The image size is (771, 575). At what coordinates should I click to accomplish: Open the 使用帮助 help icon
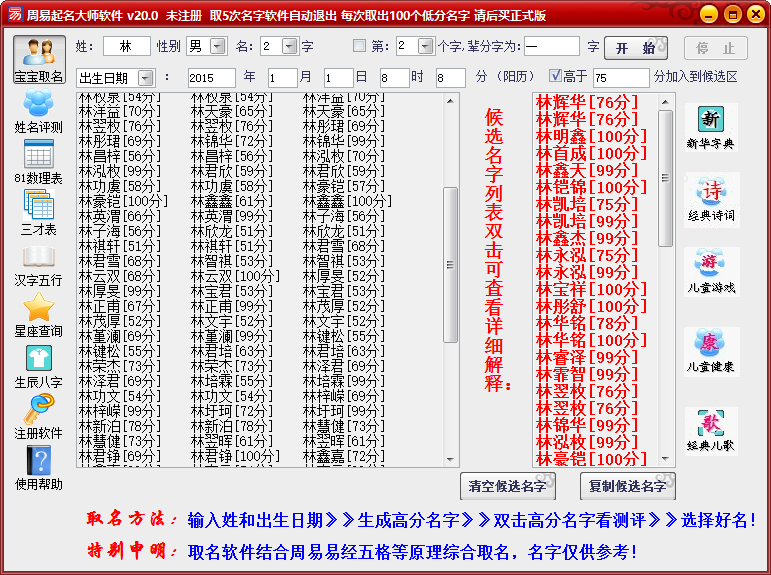(38, 467)
